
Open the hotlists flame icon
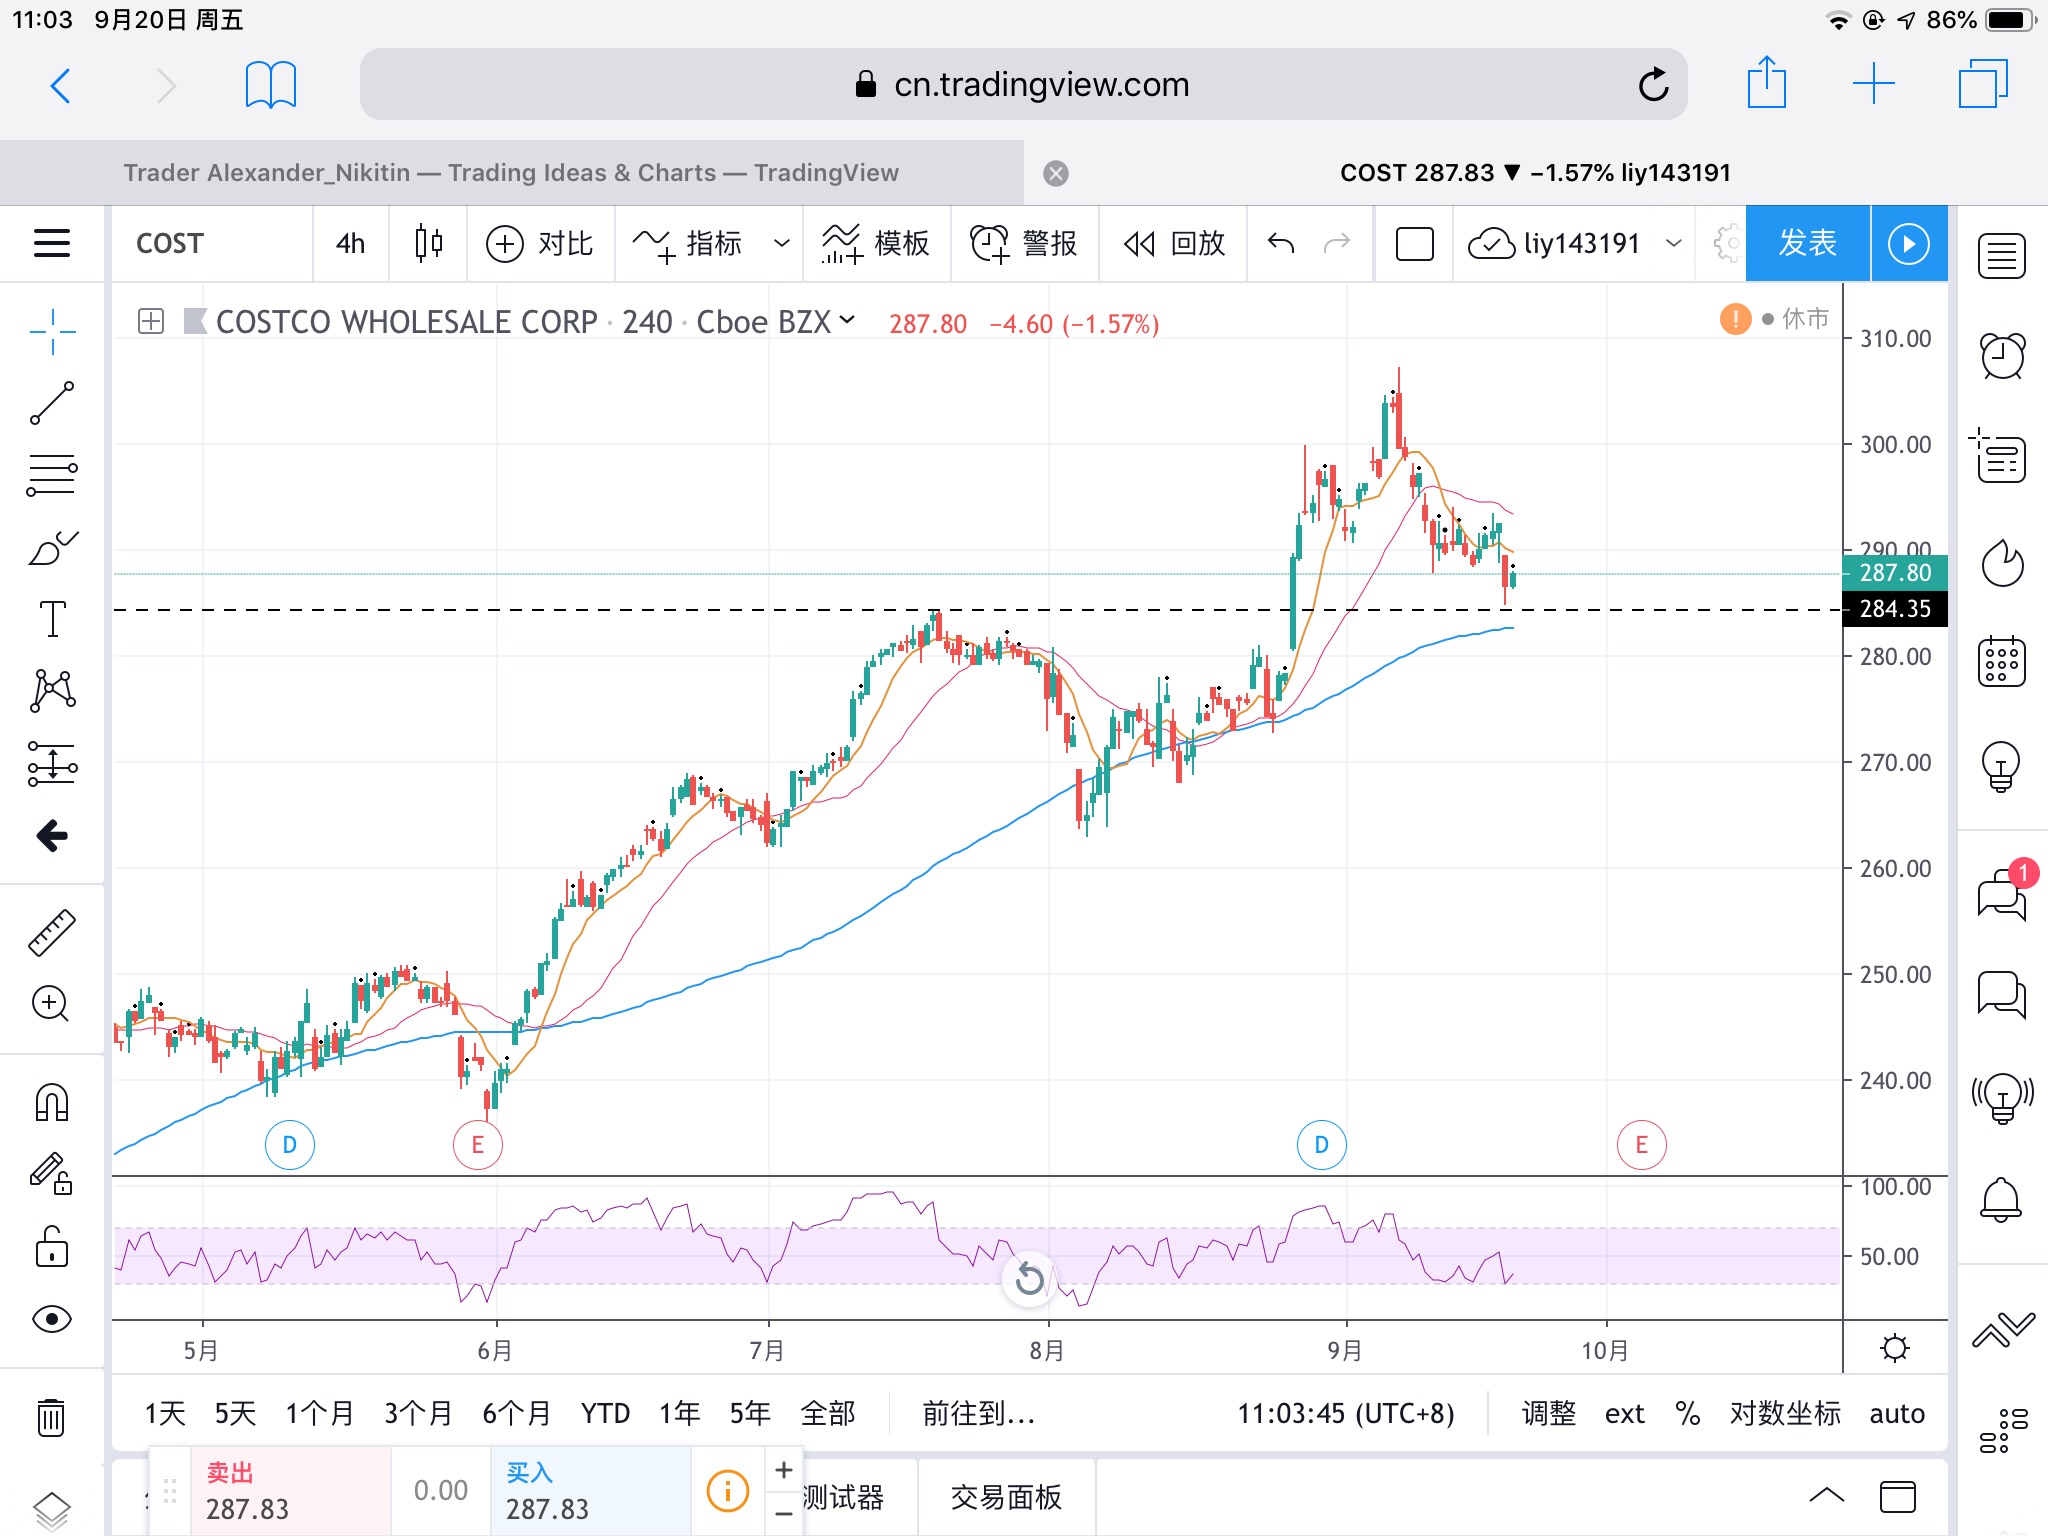click(x=2002, y=562)
